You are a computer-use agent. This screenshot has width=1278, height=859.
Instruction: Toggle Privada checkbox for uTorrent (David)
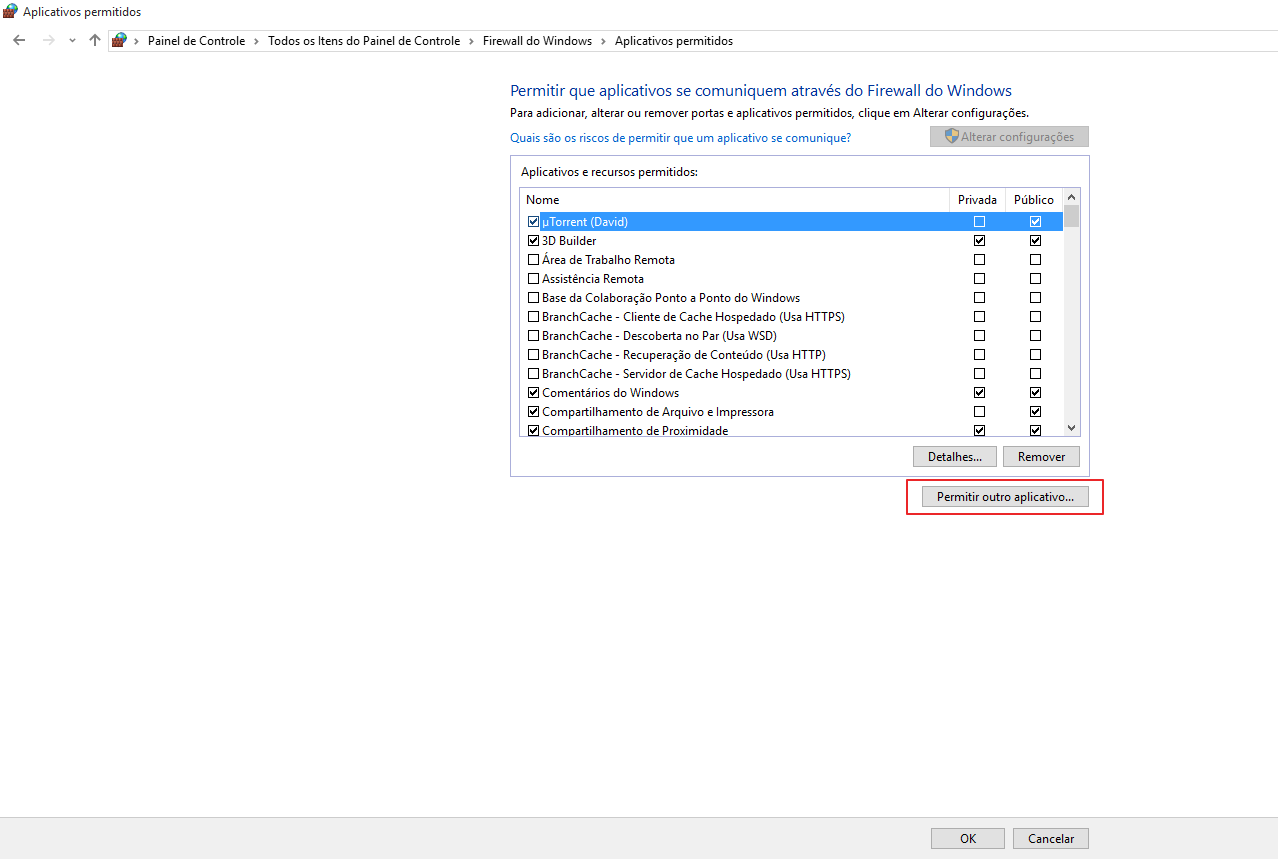pyautogui.click(x=979, y=222)
